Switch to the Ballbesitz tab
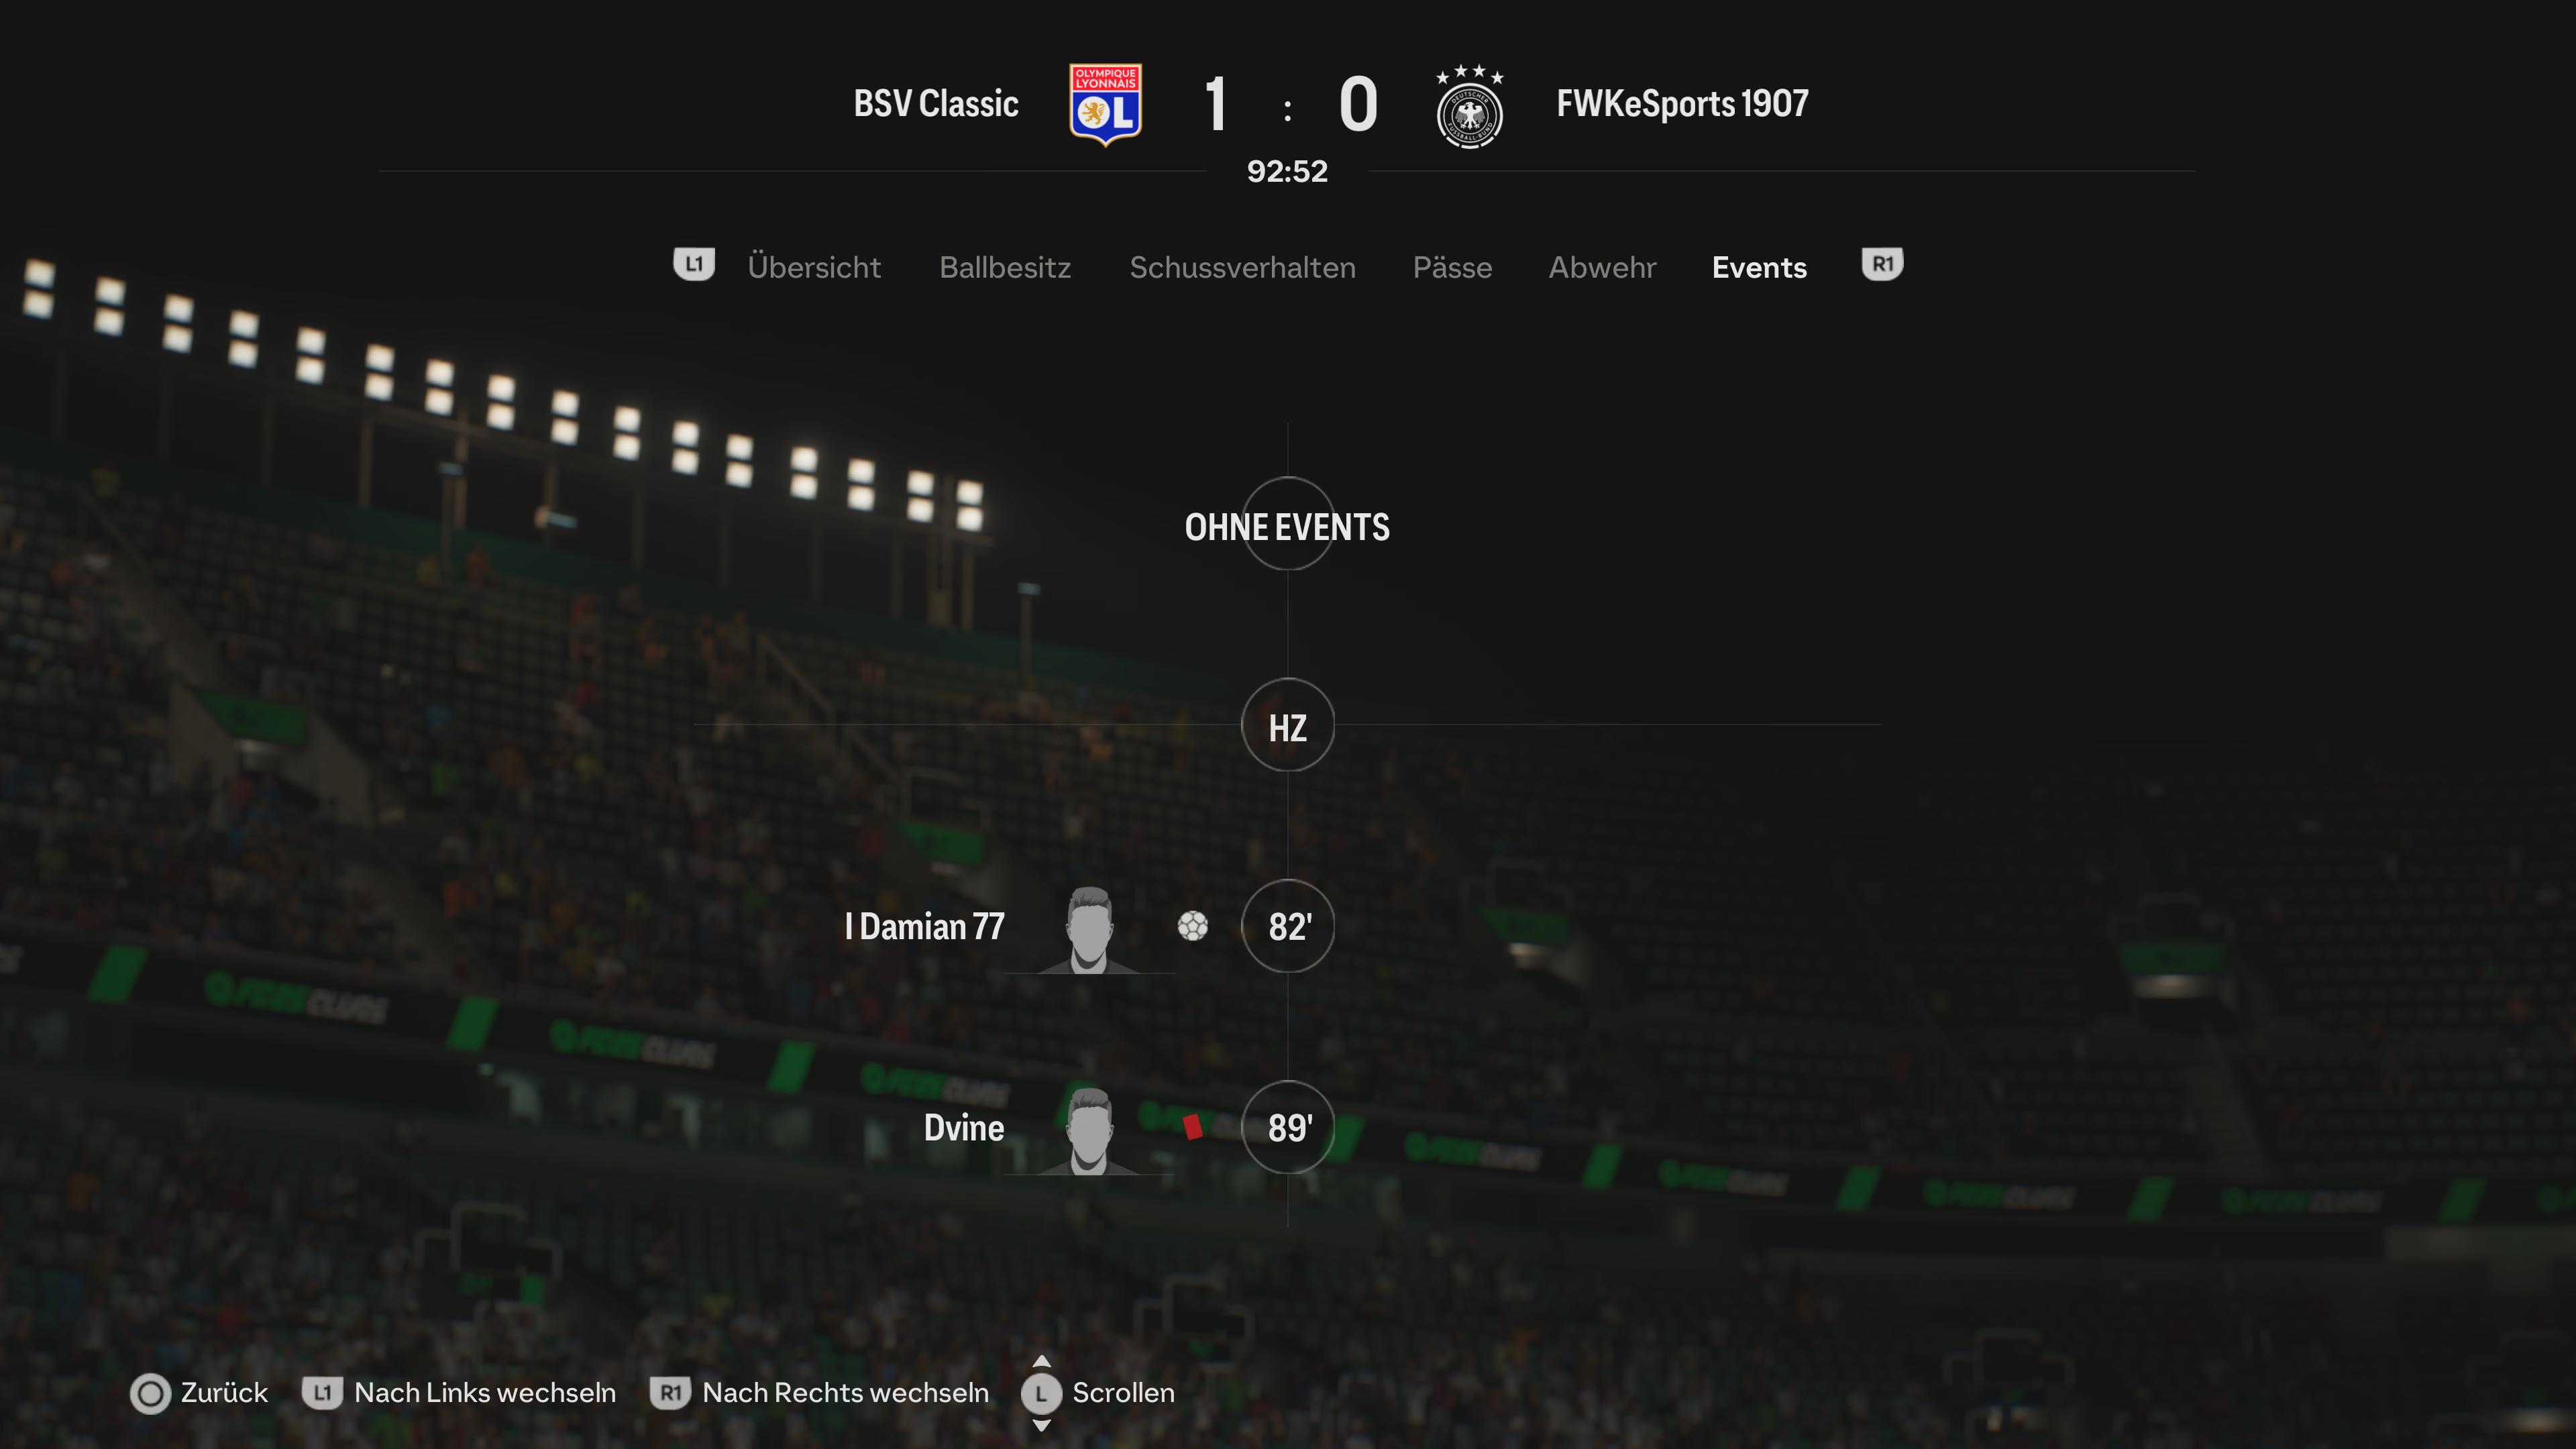This screenshot has height=1449, width=2576. tap(1005, 267)
